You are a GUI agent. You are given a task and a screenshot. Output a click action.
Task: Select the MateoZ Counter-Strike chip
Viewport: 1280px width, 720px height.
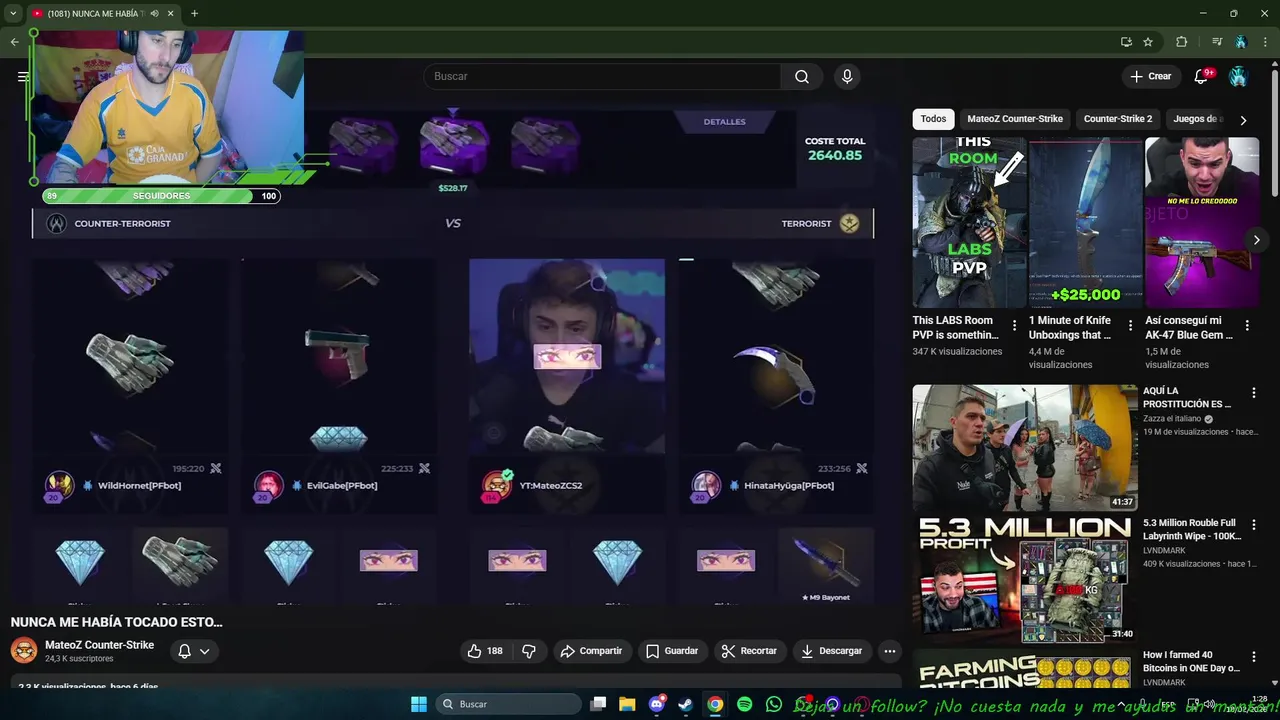[x=1015, y=119]
